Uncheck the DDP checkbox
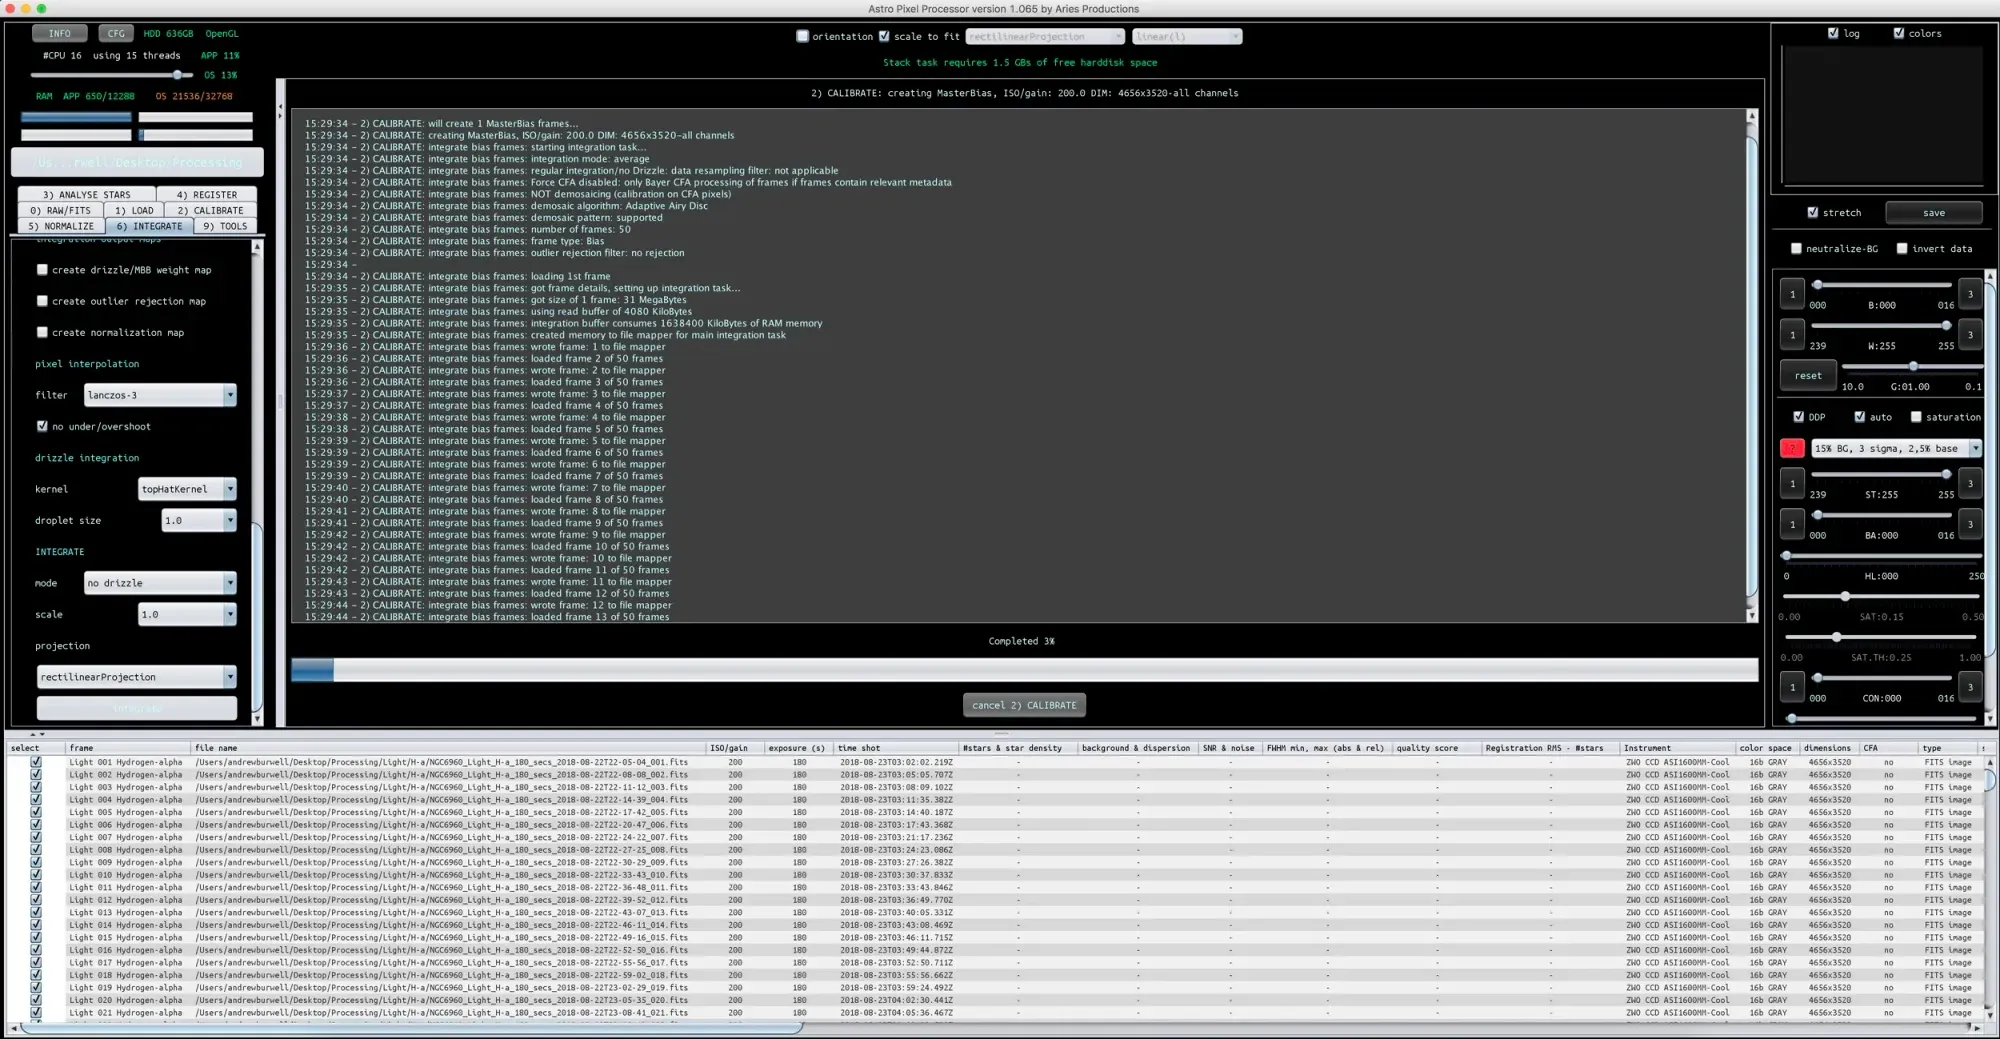The image size is (2000, 1039). [1798, 417]
